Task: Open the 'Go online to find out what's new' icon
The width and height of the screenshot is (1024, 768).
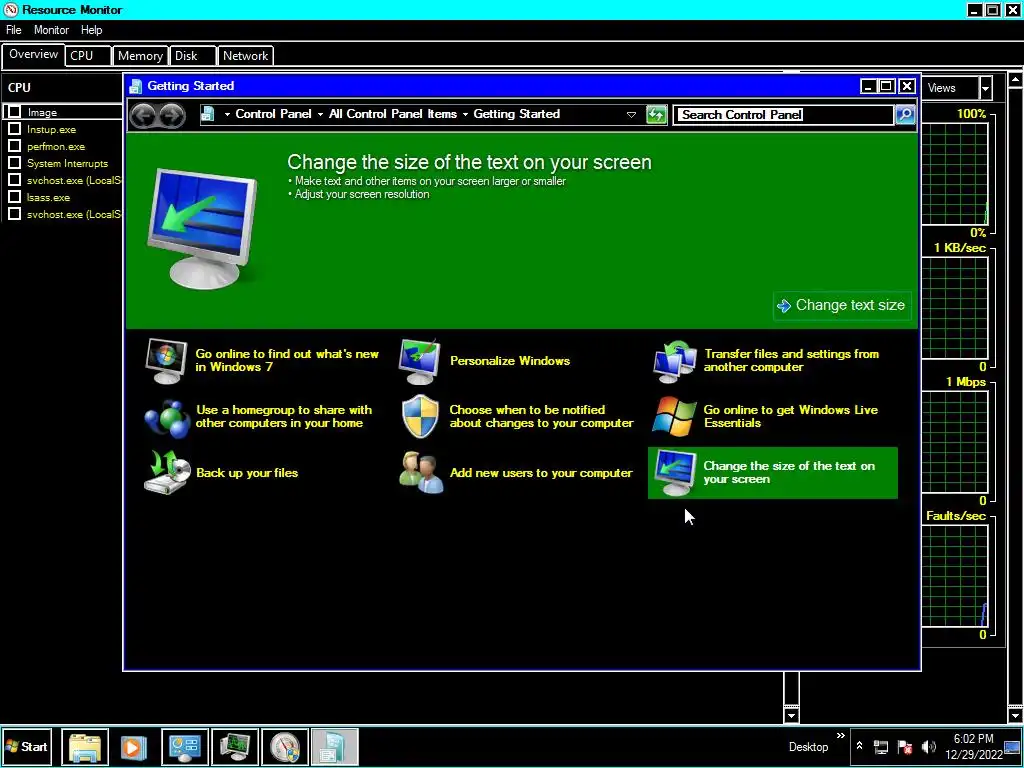Action: pyautogui.click(x=166, y=360)
